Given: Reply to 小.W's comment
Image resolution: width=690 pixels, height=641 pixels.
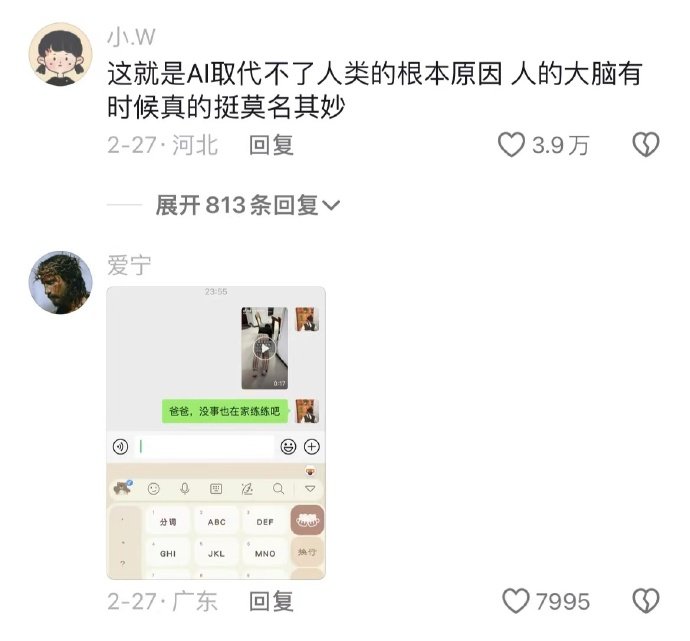Looking at the screenshot, I should click(271, 145).
